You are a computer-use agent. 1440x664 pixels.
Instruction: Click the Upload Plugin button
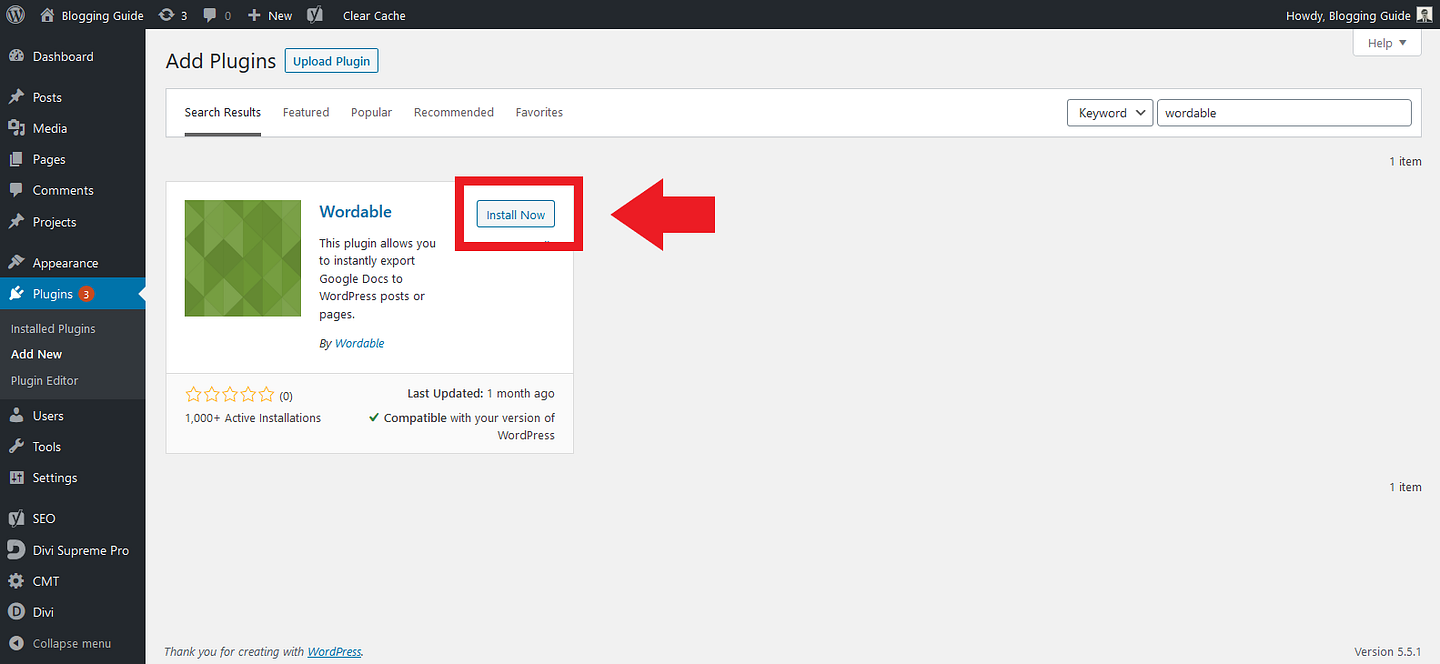click(332, 61)
